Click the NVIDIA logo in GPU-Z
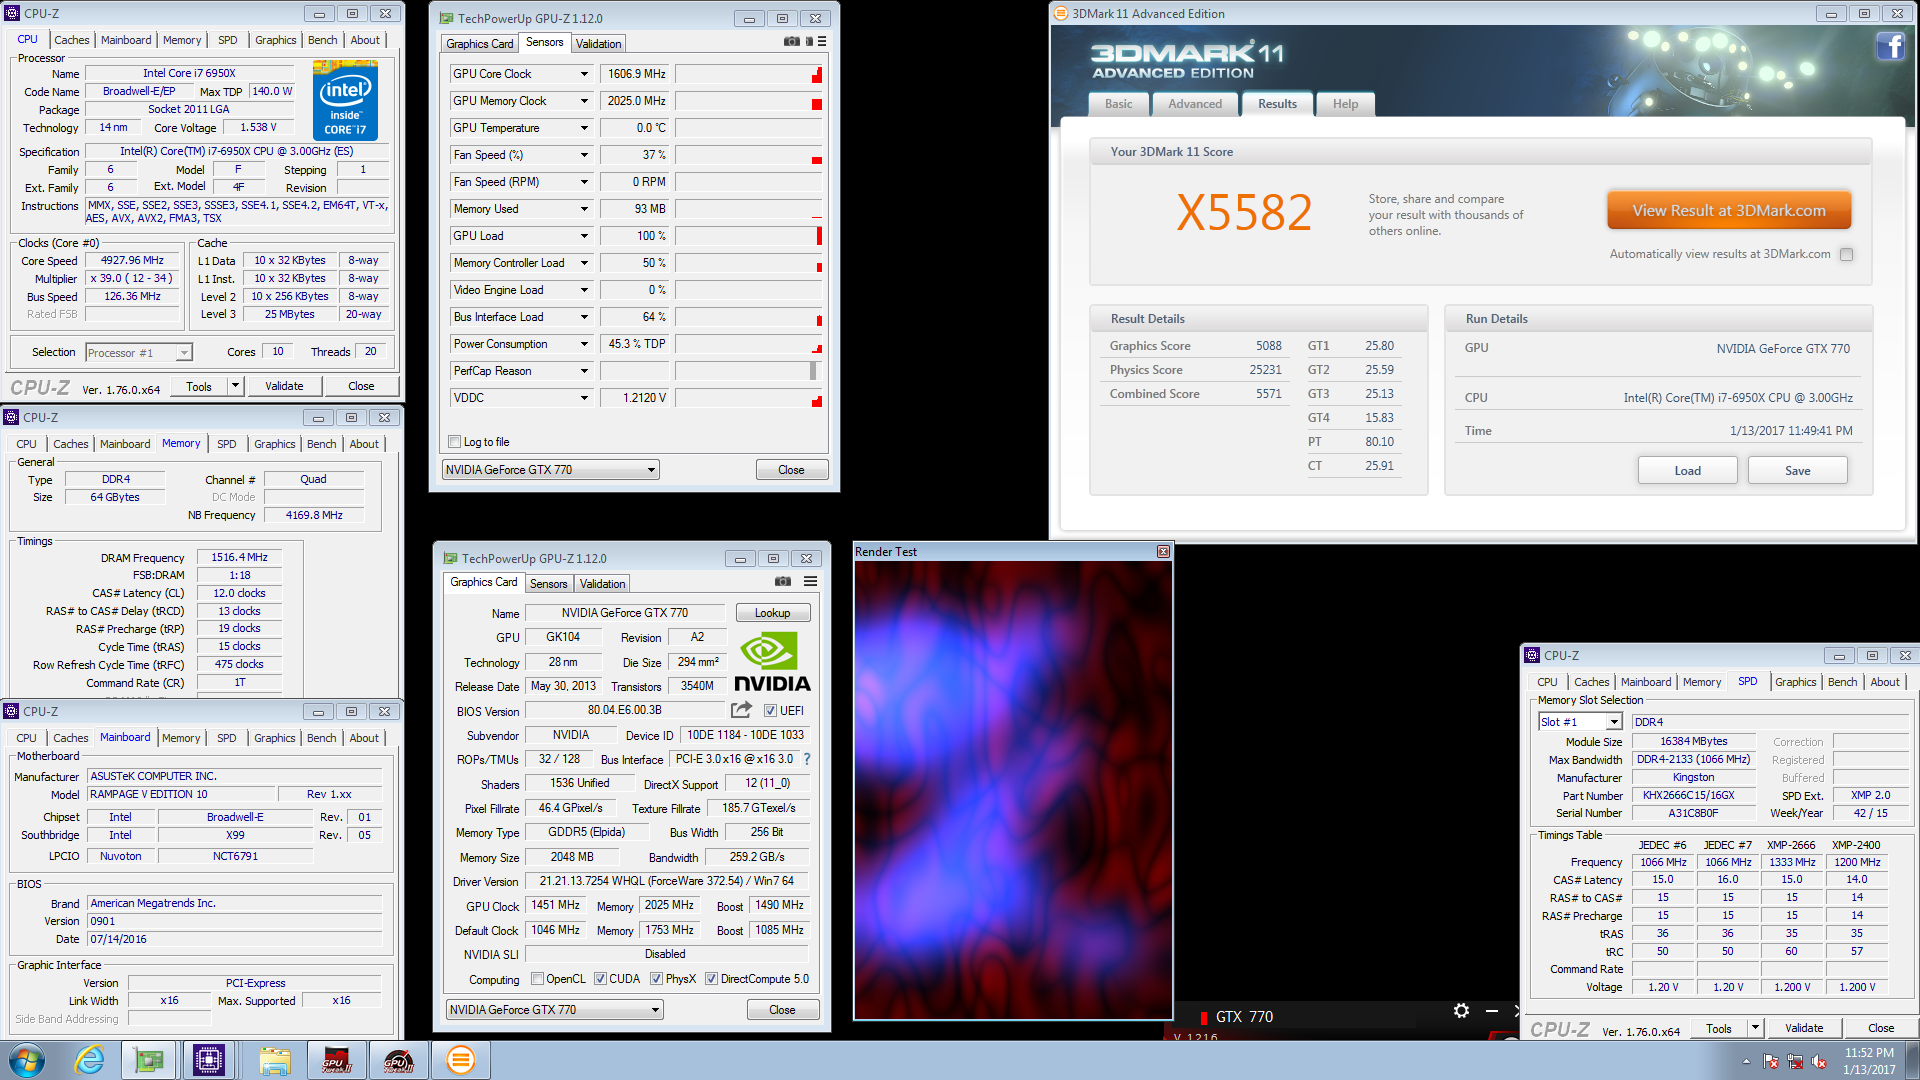Screen dimensions: 1920x1080 772,661
